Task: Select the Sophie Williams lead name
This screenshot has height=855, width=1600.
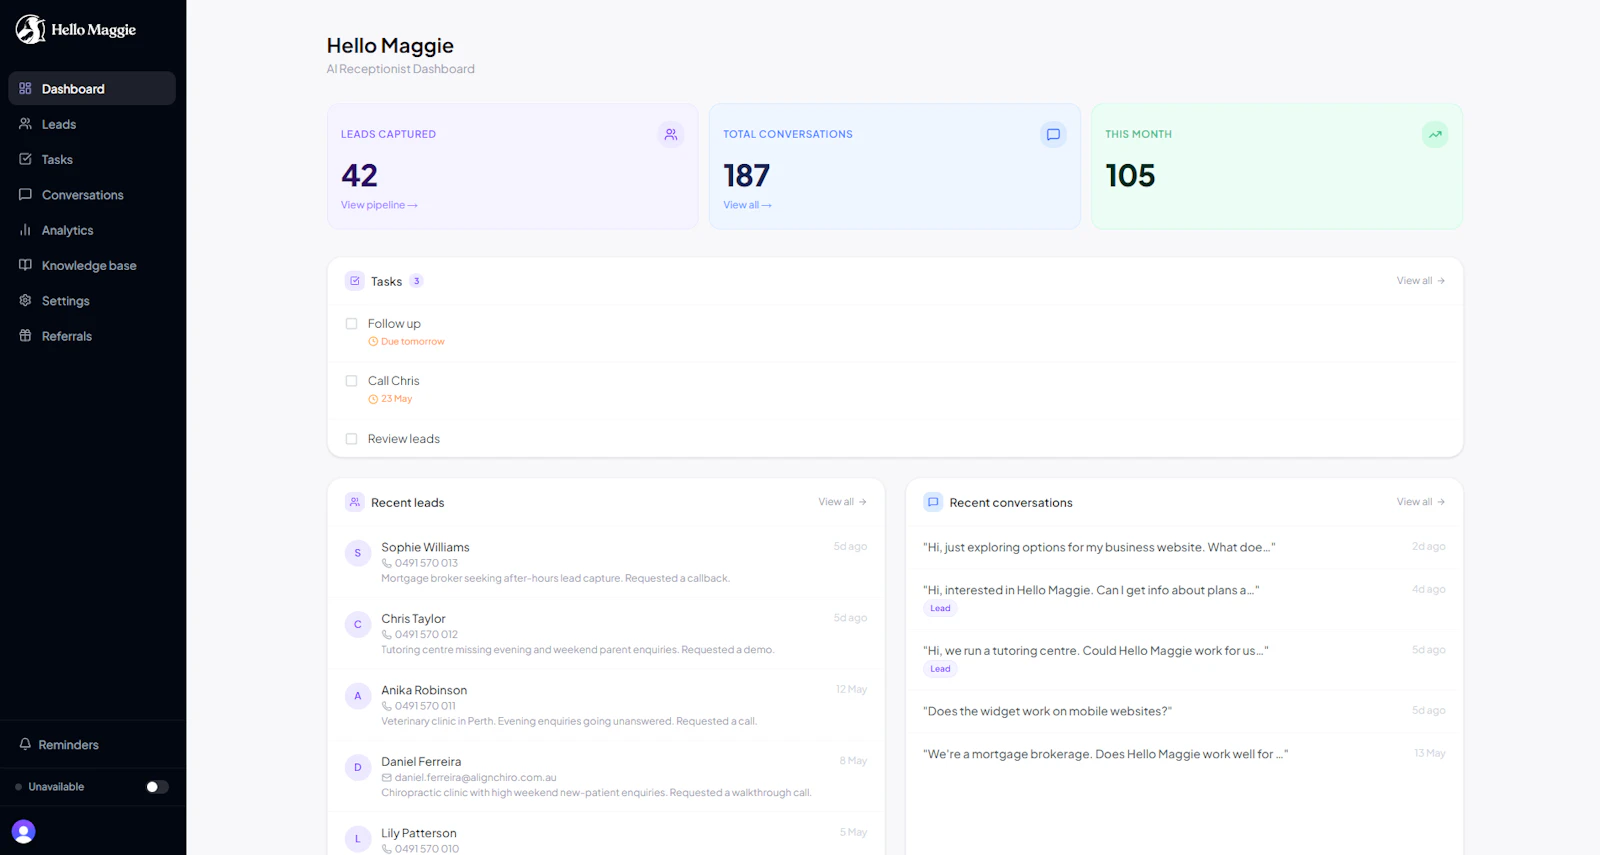Action: [425, 547]
